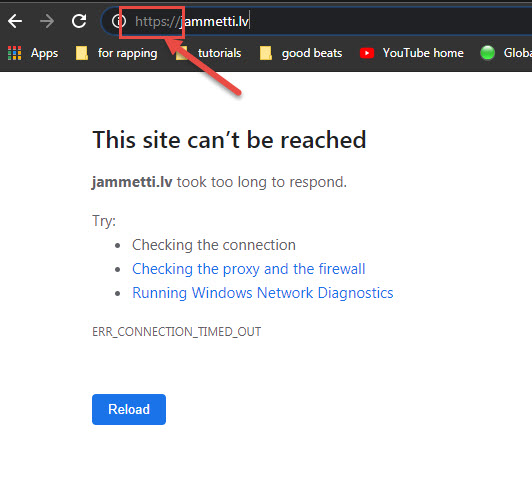The height and width of the screenshot is (499, 532).
Task: Click the ERR_CONNECTION_TIMED_OUT error code
Action: click(x=176, y=331)
